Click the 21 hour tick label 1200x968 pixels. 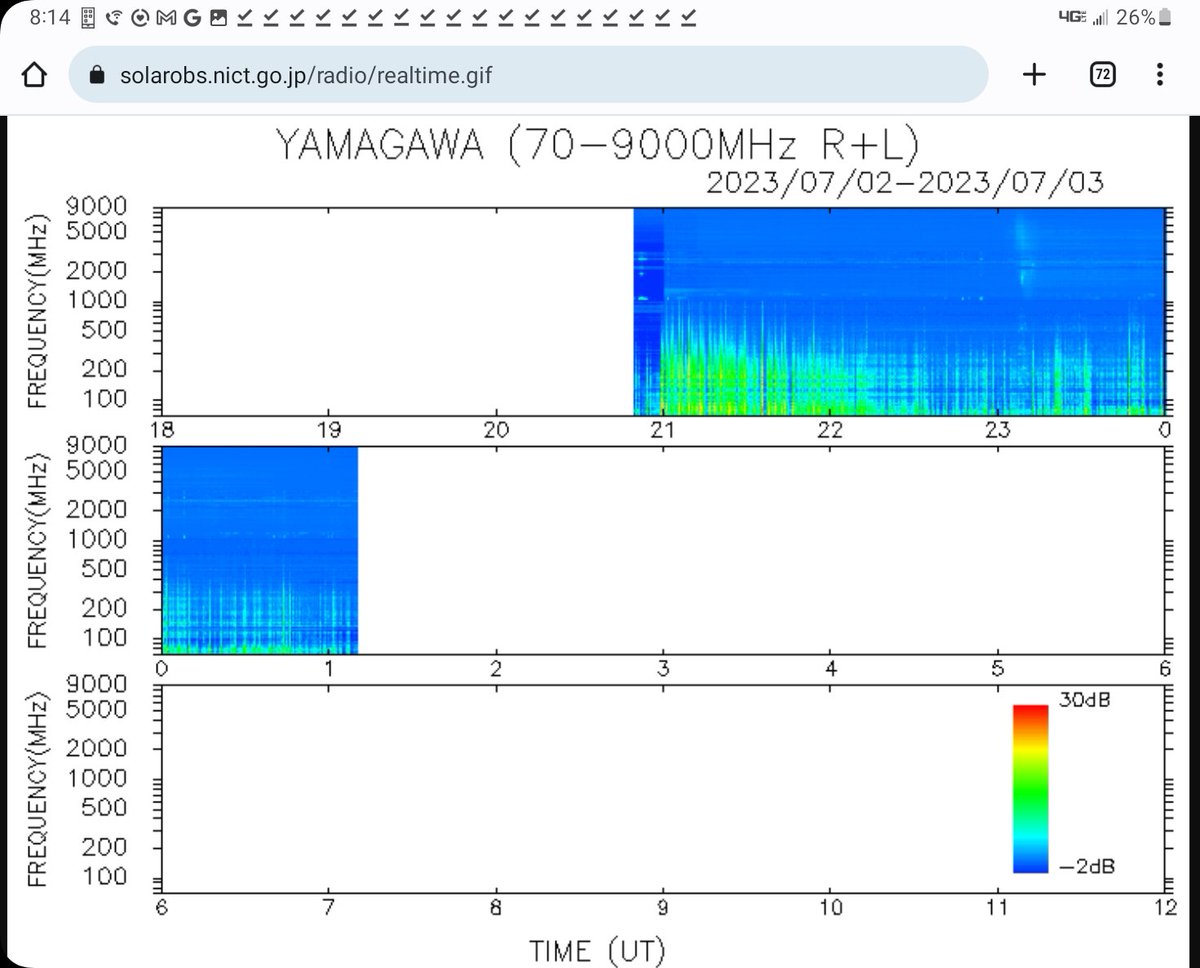point(663,431)
